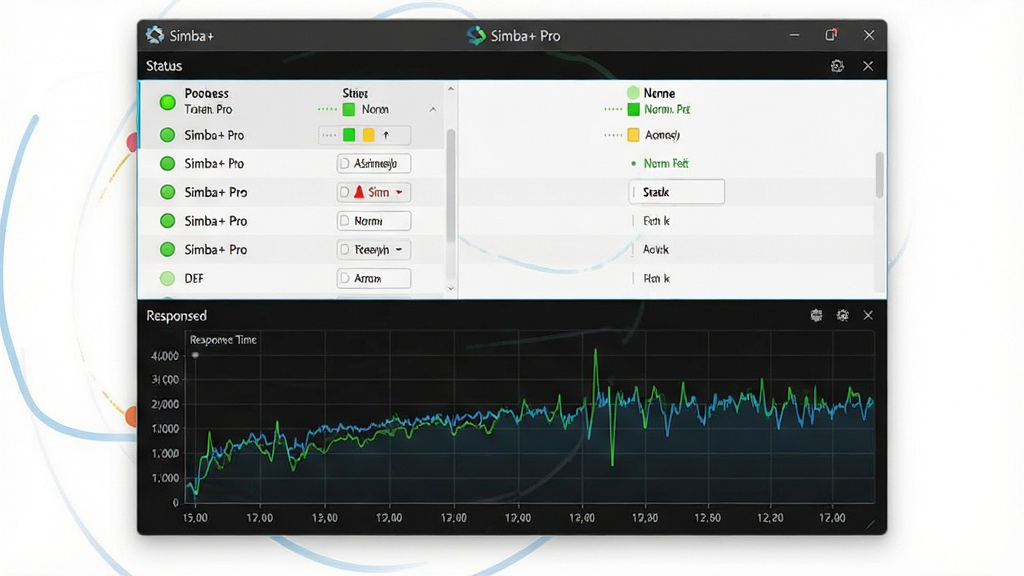Minimize the Simba+ Pro window
Image resolution: width=1024 pixels, height=576 pixels.
click(x=794, y=35)
